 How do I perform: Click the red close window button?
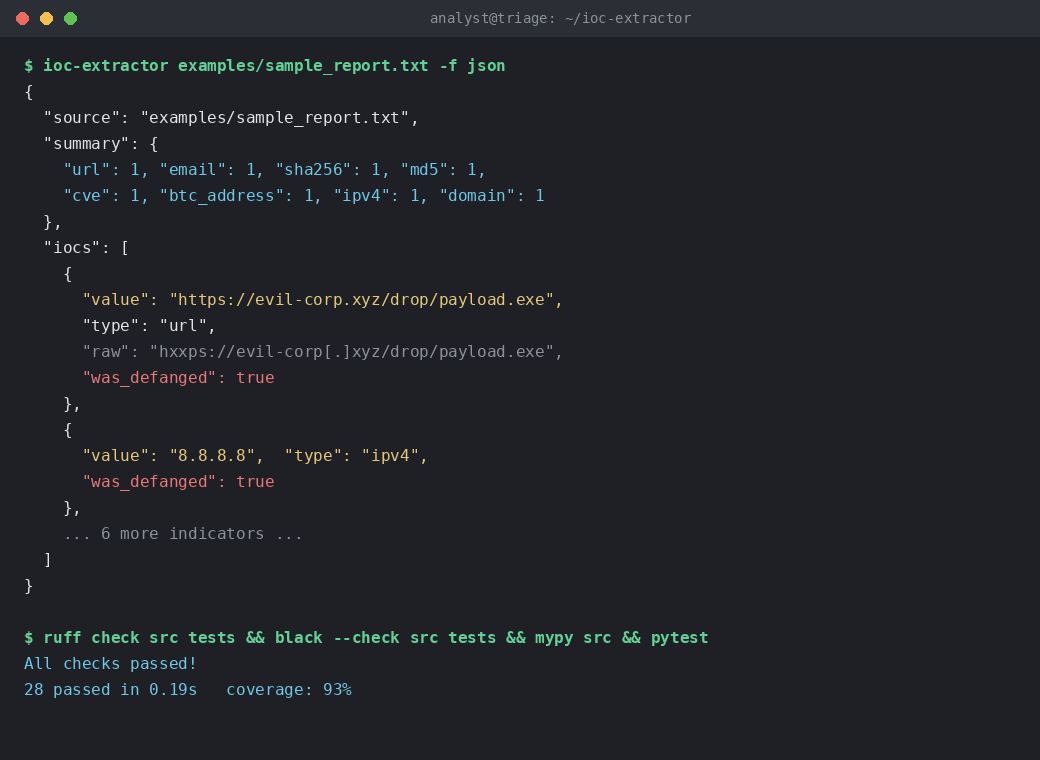pos(23,19)
